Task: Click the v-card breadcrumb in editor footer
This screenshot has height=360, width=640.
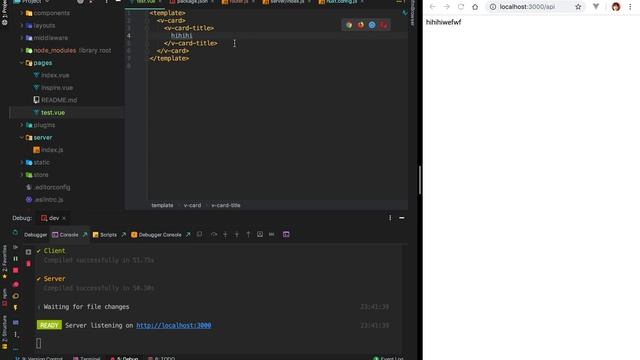Action: coord(192,205)
